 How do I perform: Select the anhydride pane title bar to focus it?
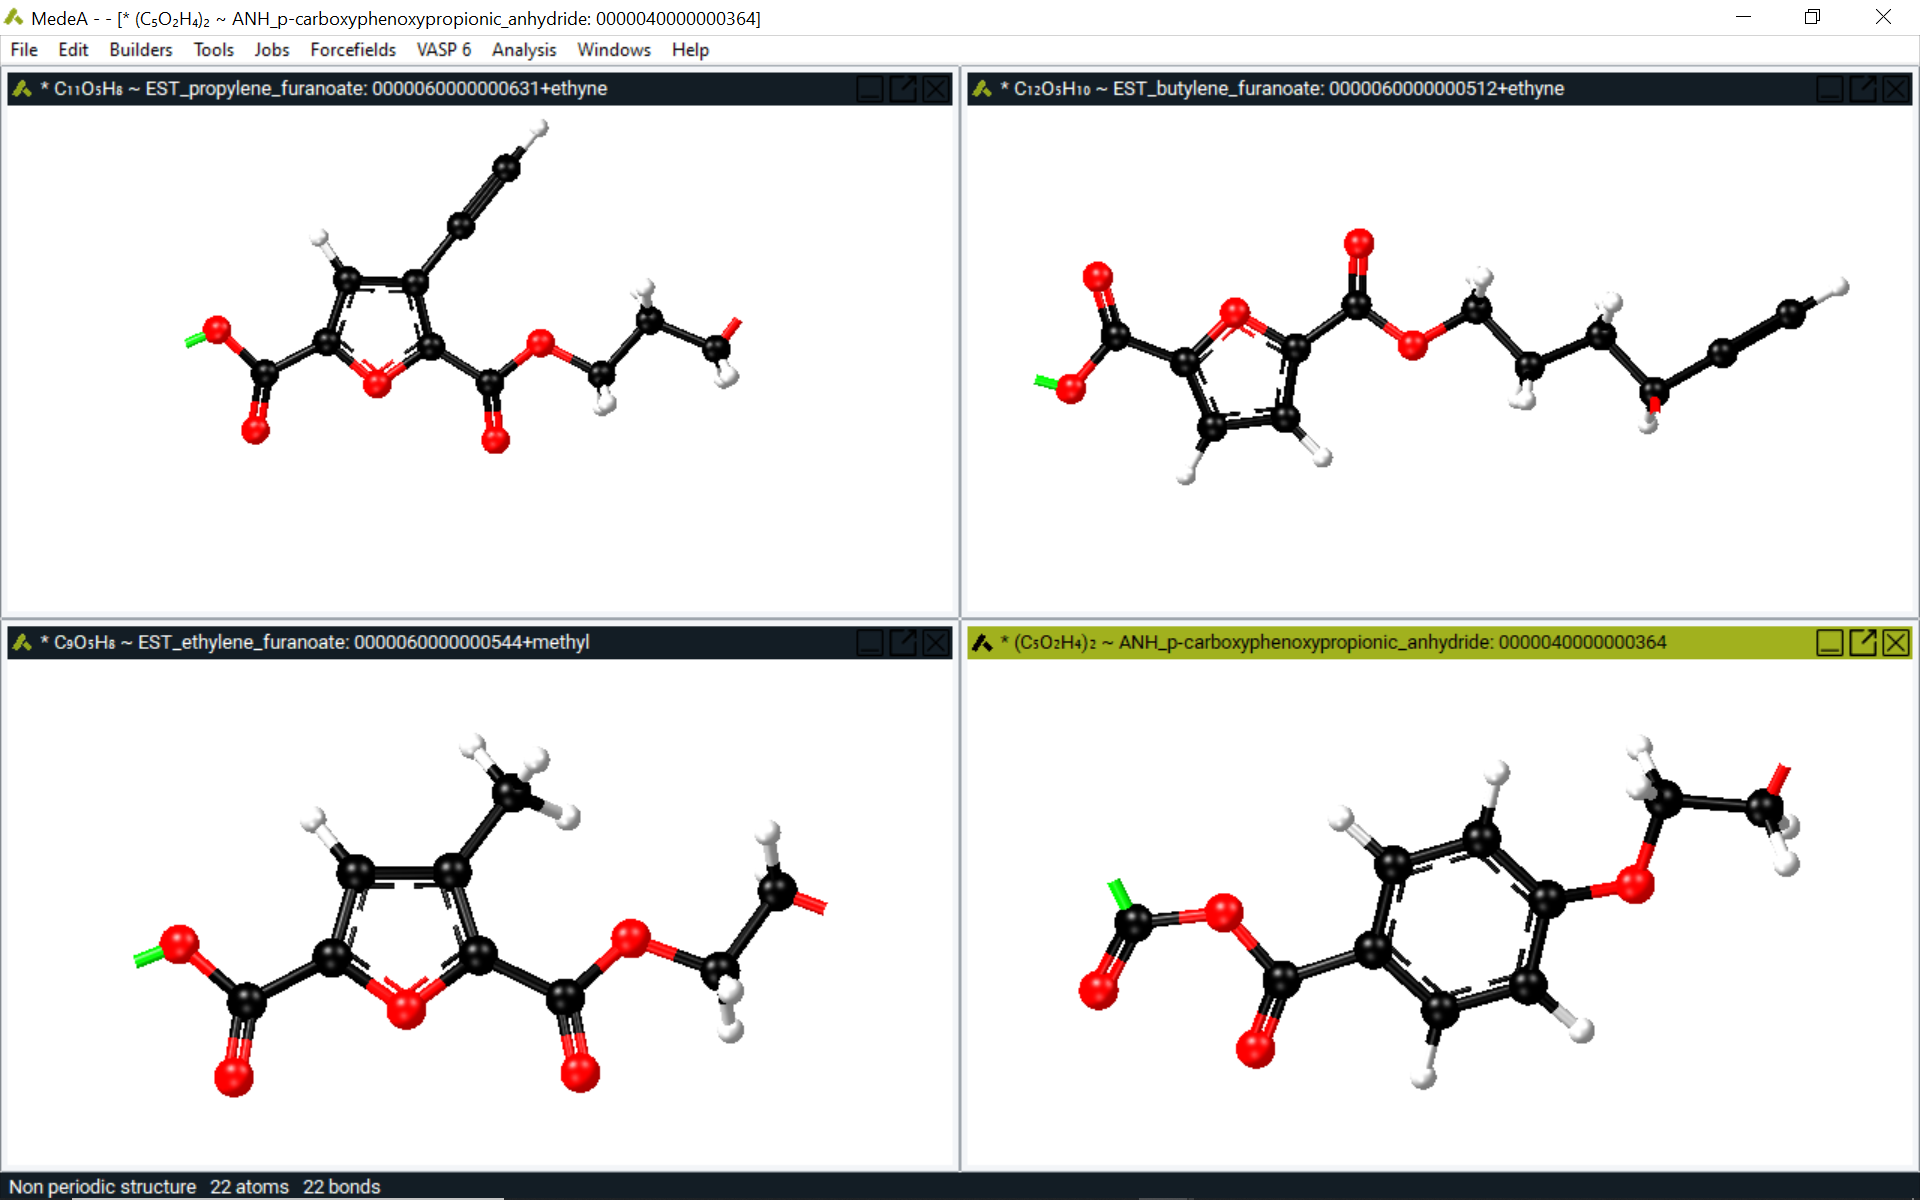pos(1400,643)
